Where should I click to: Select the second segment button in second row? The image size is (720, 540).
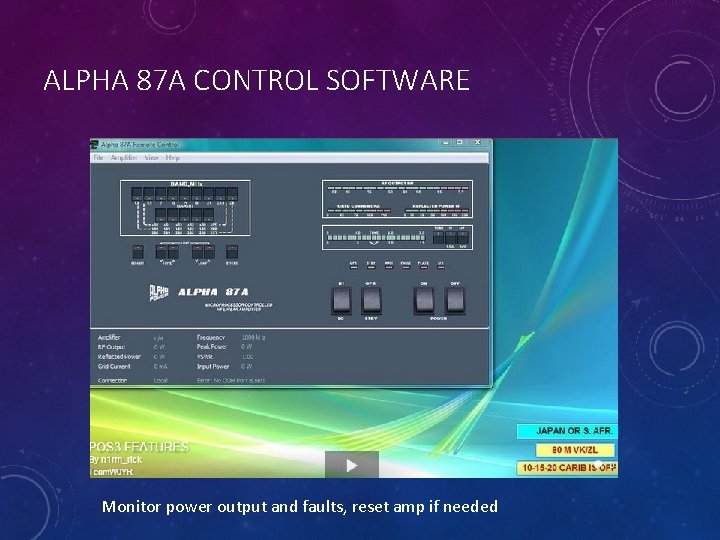[172, 215]
